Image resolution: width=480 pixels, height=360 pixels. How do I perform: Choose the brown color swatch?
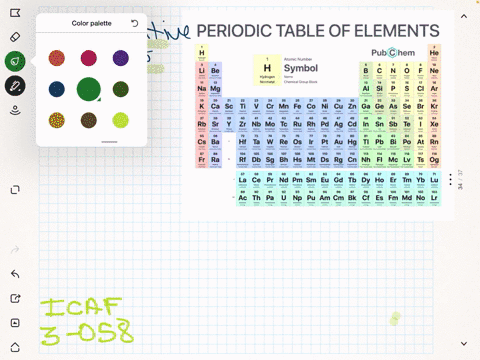click(89, 120)
